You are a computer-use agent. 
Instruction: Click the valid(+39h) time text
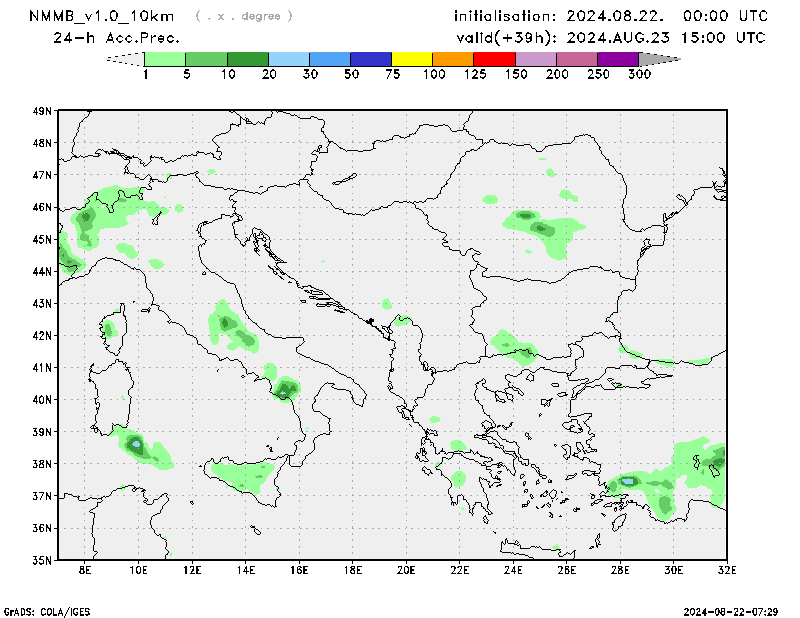[x=611, y=38]
